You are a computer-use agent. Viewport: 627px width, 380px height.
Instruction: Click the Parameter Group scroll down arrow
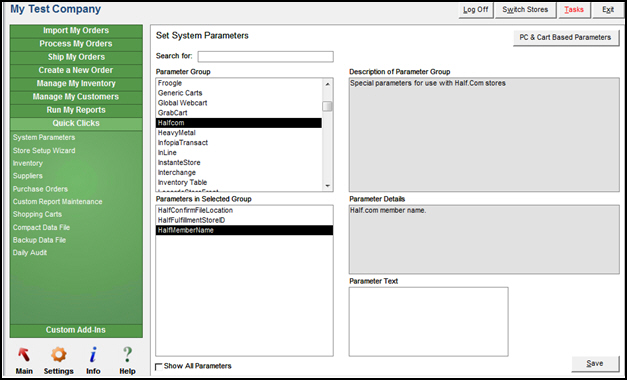pos(327,186)
